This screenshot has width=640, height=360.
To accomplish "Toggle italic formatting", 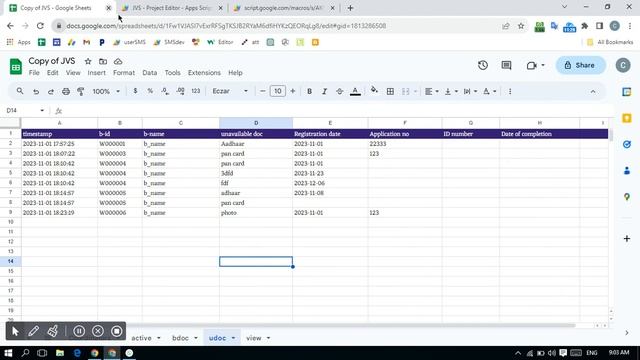I will click(324, 91).
